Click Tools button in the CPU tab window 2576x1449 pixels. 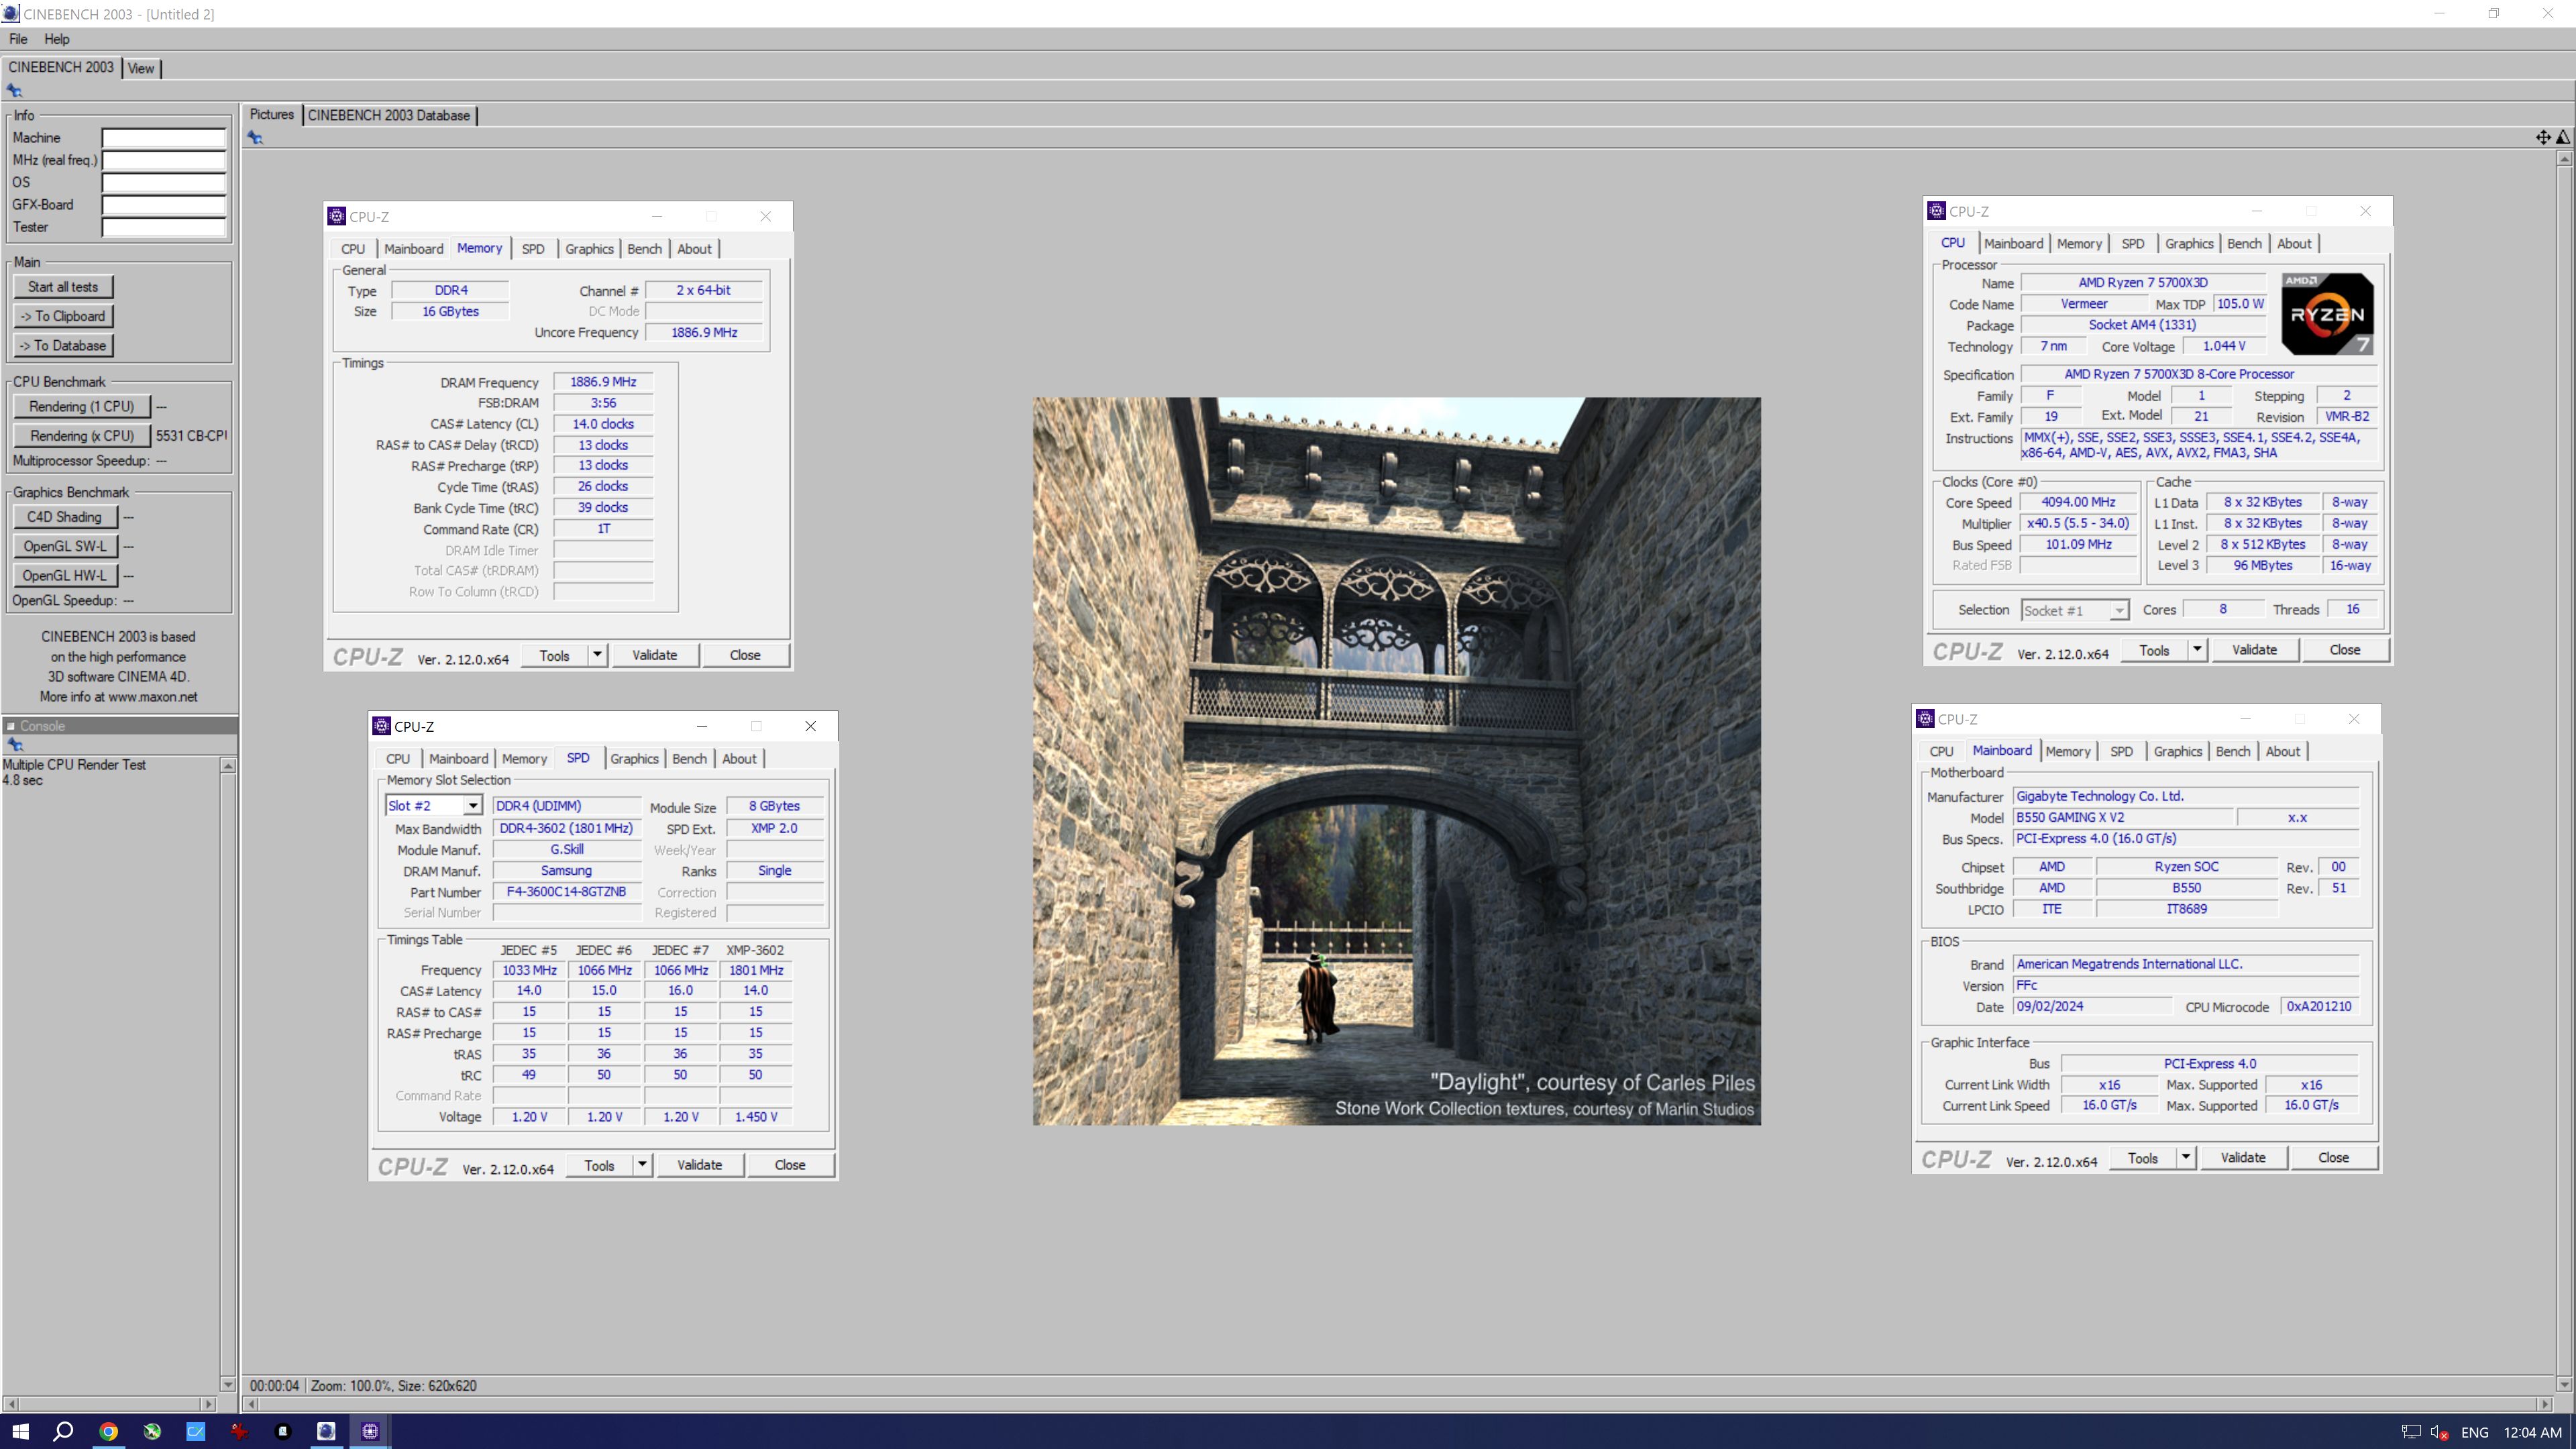point(2155,650)
